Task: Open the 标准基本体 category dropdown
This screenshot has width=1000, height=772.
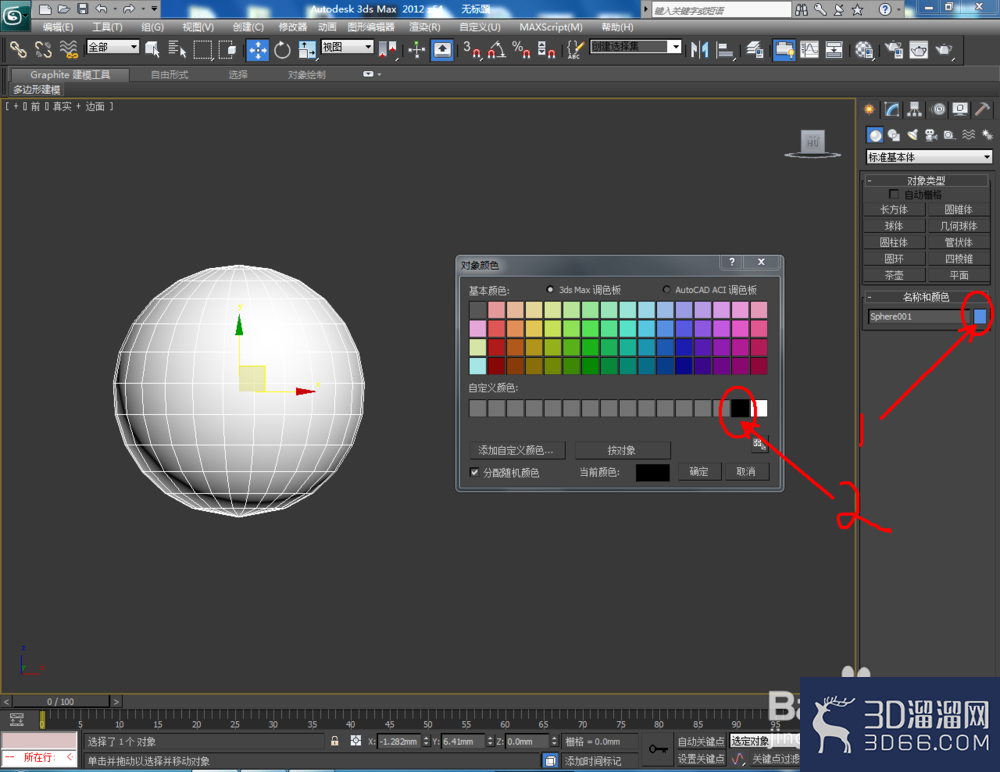Action: [x=929, y=157]
